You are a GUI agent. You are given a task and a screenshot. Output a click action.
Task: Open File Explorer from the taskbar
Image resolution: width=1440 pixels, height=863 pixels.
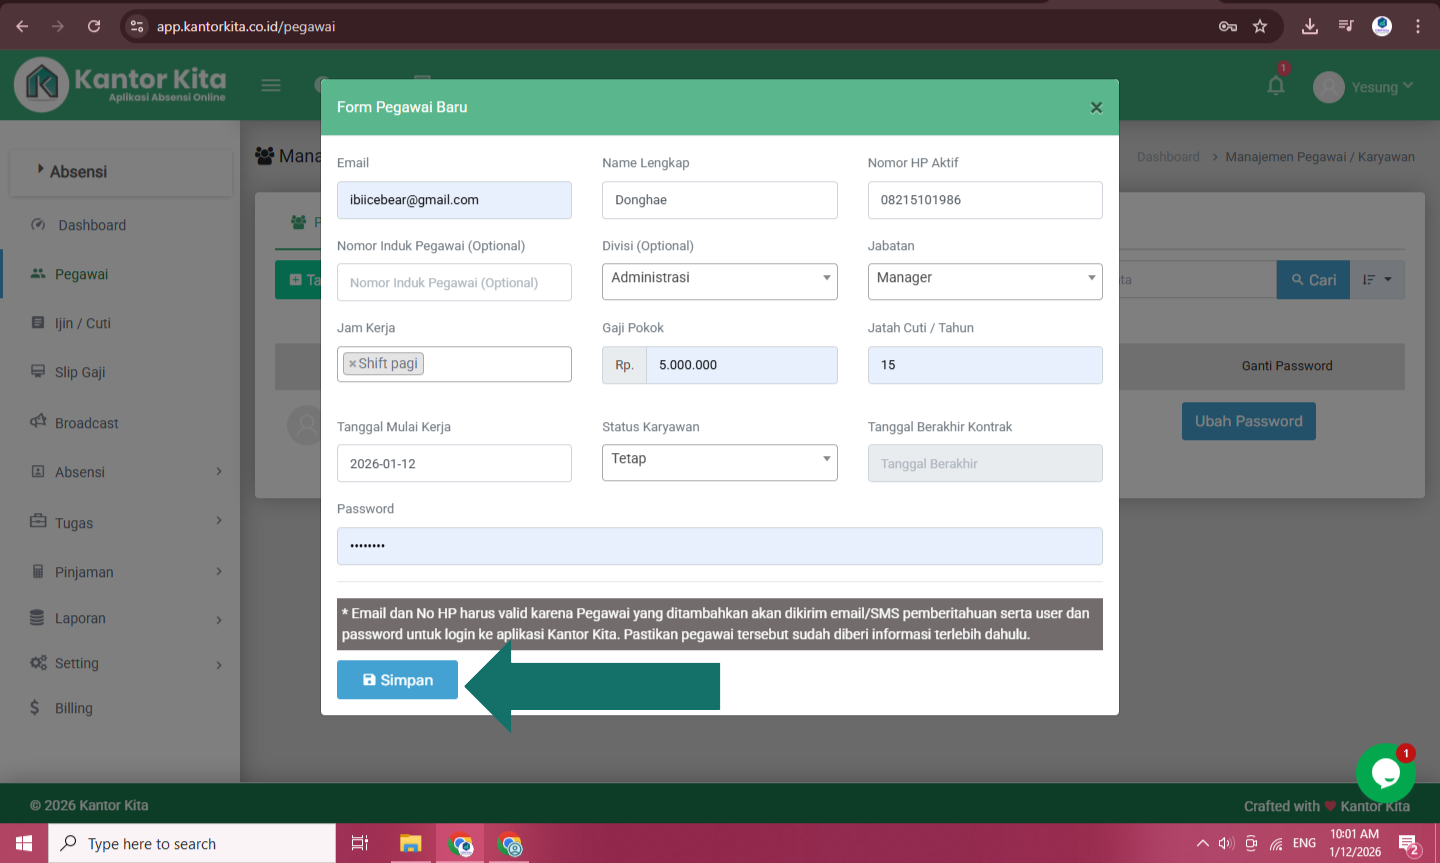tap(410, 844)
